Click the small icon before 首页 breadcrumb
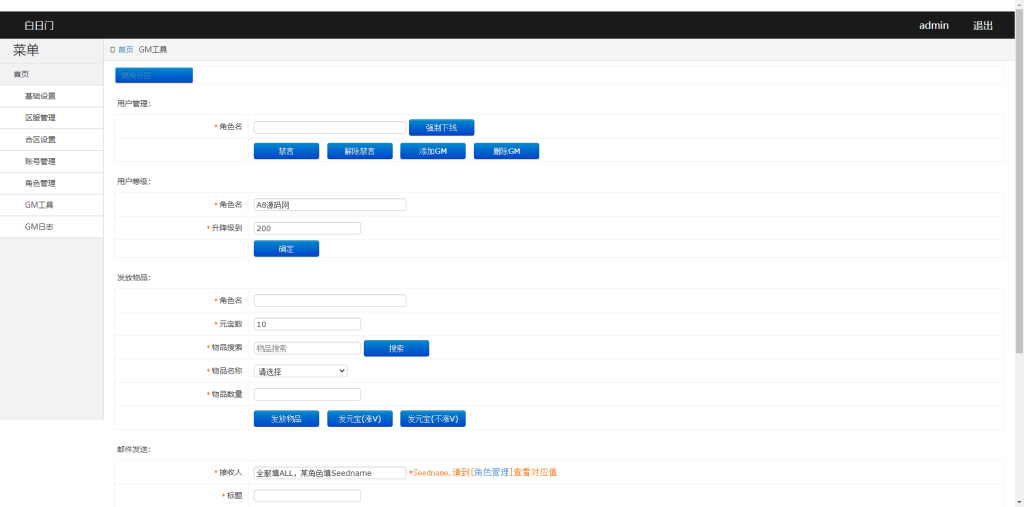Viewport: 1024px width, 507px height. [112, 50]
